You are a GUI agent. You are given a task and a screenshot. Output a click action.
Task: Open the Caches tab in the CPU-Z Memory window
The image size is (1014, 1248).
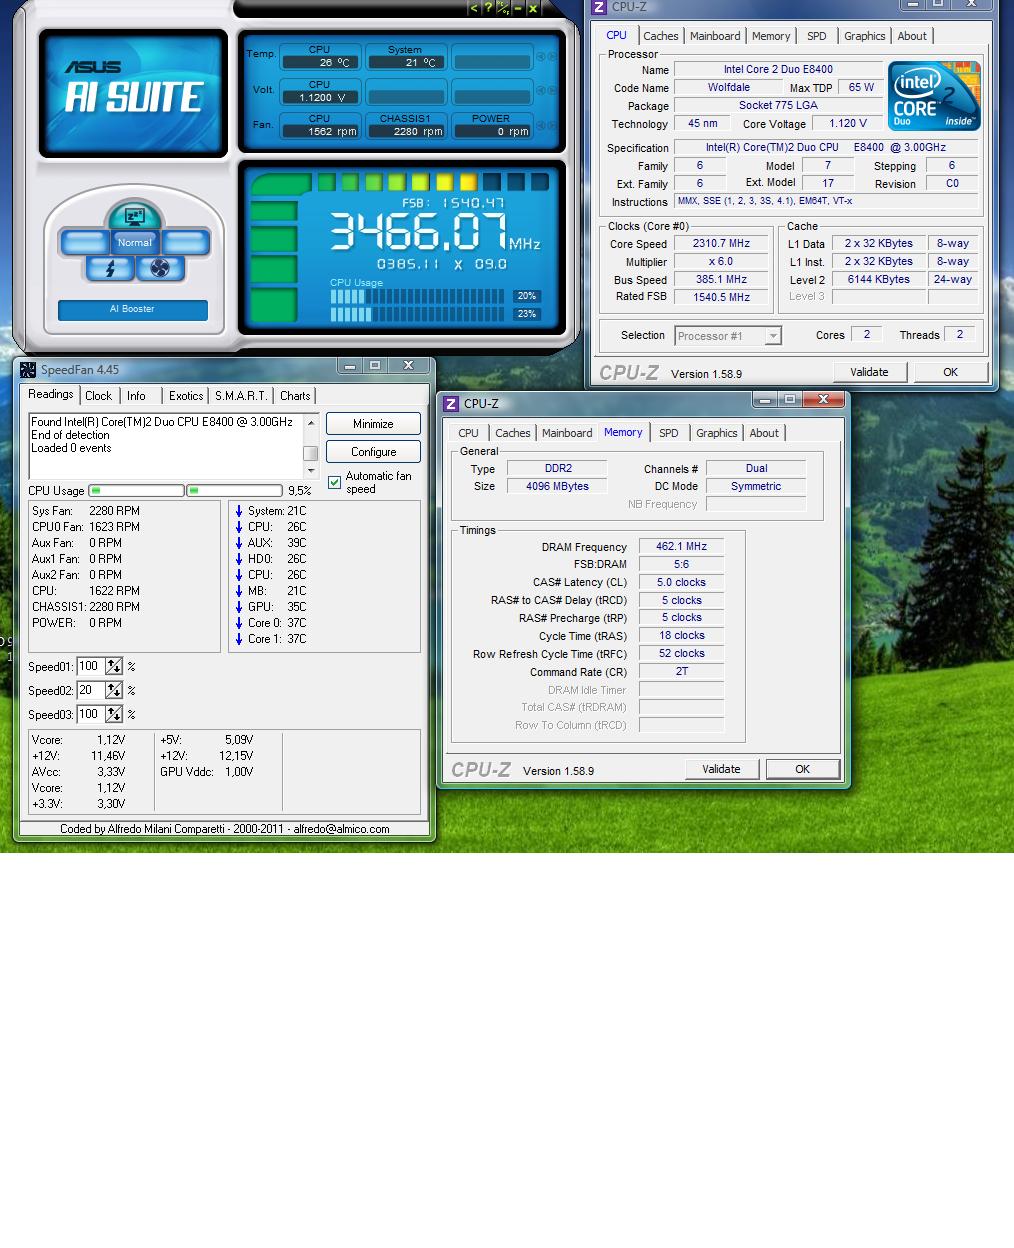(x=513, y=433)
